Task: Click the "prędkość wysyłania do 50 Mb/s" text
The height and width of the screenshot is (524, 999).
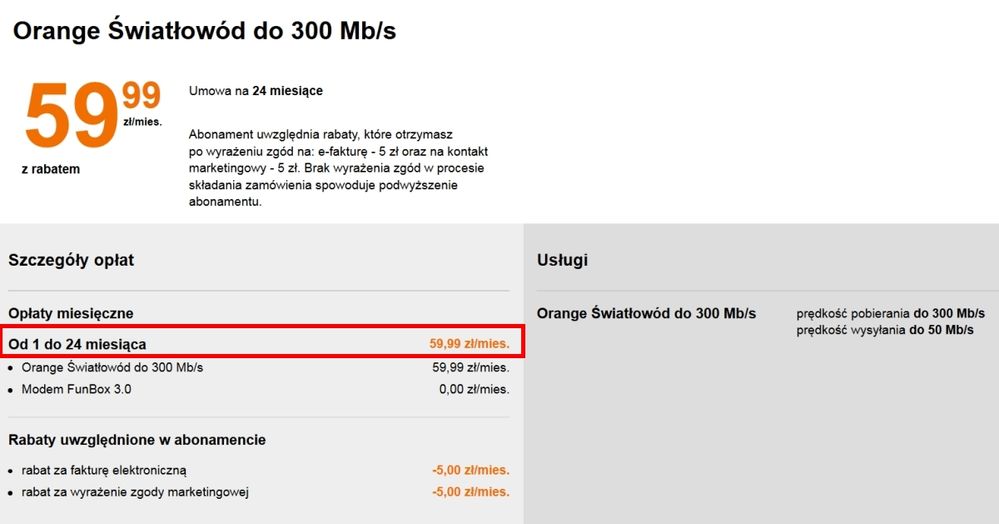Action: pos(884,330)
